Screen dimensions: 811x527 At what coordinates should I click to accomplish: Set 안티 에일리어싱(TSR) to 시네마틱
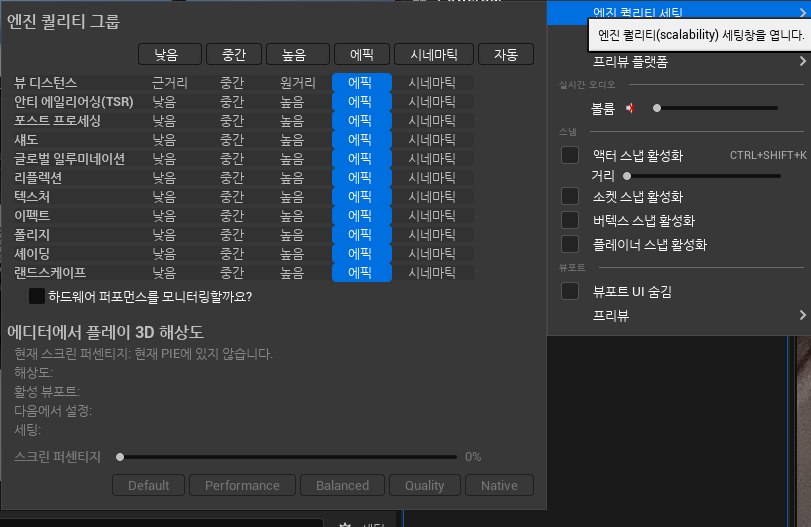tap(432, 102)
